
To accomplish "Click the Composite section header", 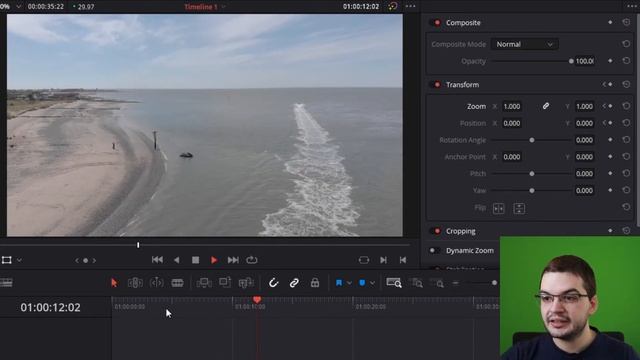I will (x=463, y=22).
